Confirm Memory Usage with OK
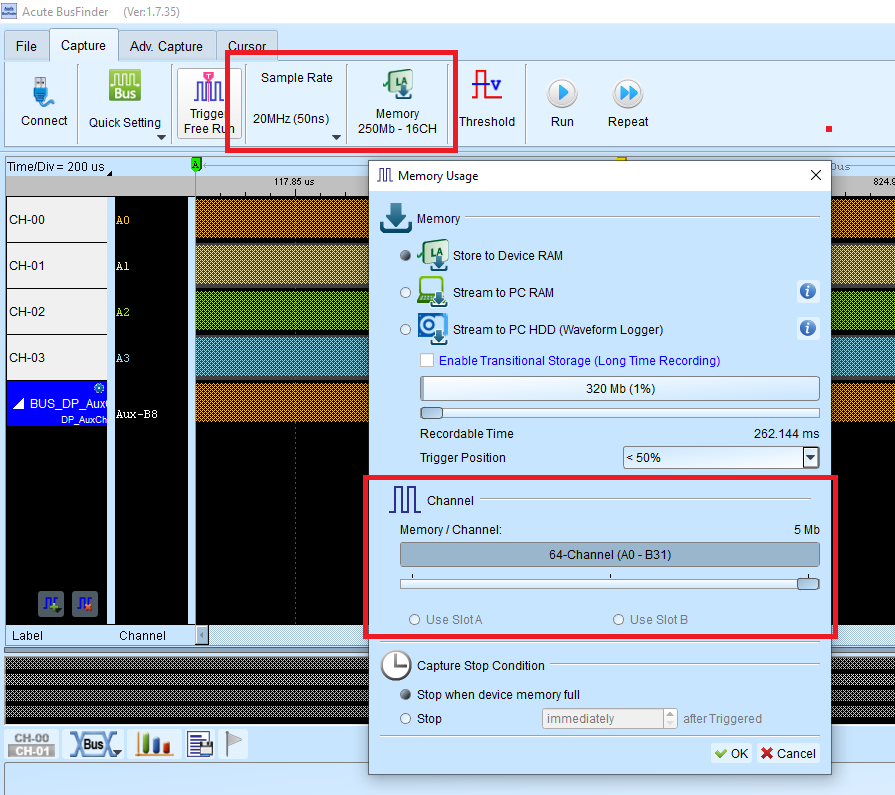 coord(732,753)
